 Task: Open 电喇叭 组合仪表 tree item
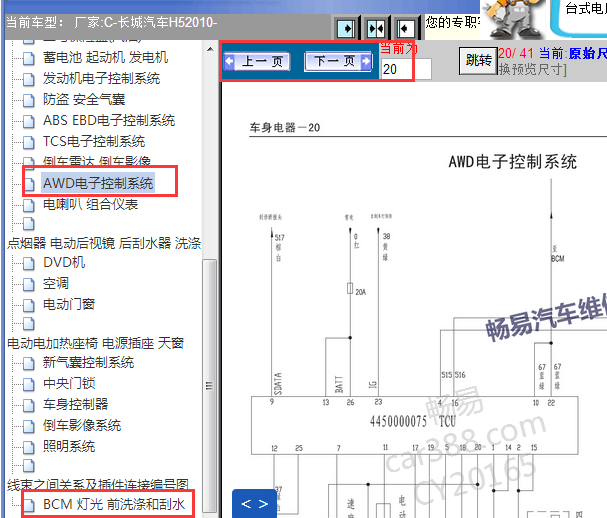90,204
